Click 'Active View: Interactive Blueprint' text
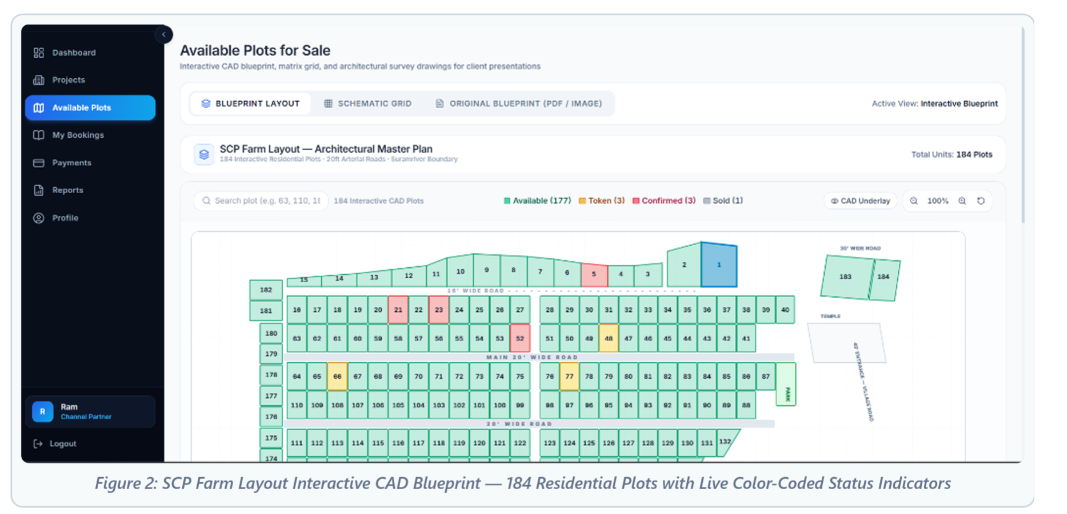The width and height of the screenshot is (1067, 514). [934, 103]
